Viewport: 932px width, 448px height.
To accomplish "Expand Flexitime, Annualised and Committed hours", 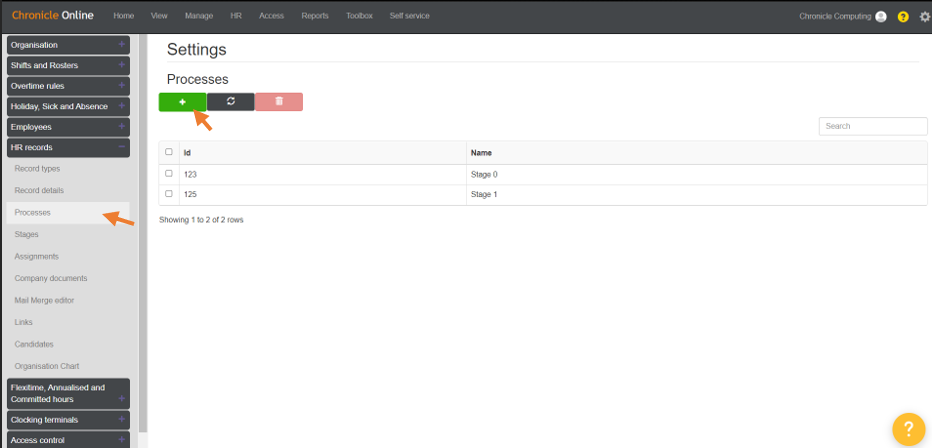I will (x=68, y=393).
